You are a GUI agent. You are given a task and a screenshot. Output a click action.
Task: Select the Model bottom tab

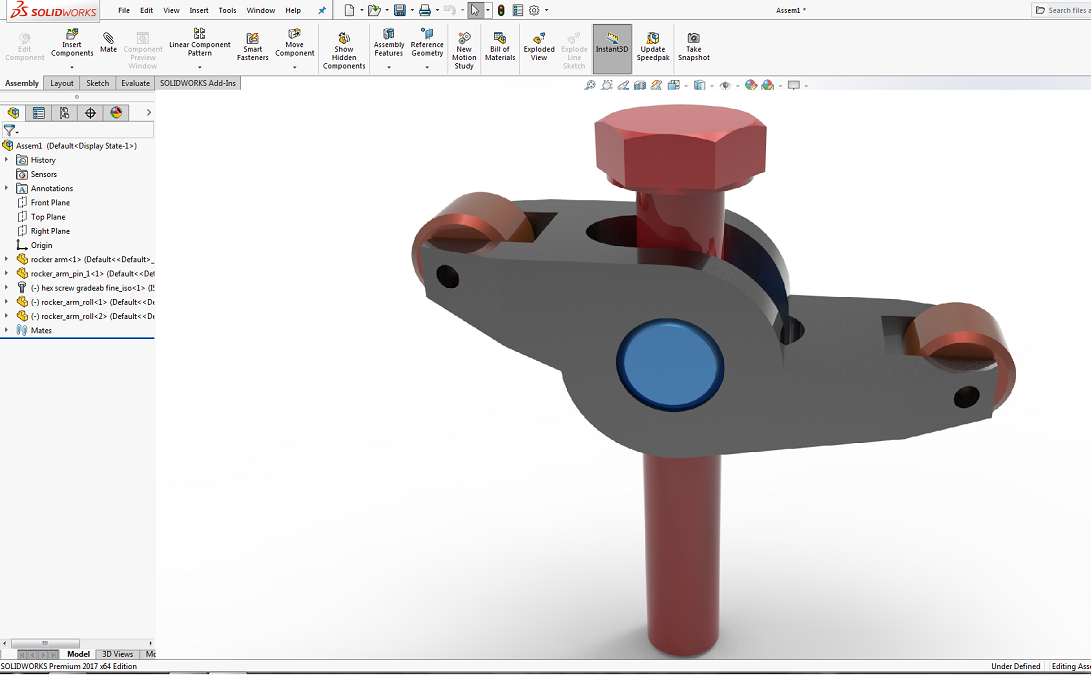[x=78, y=654]
